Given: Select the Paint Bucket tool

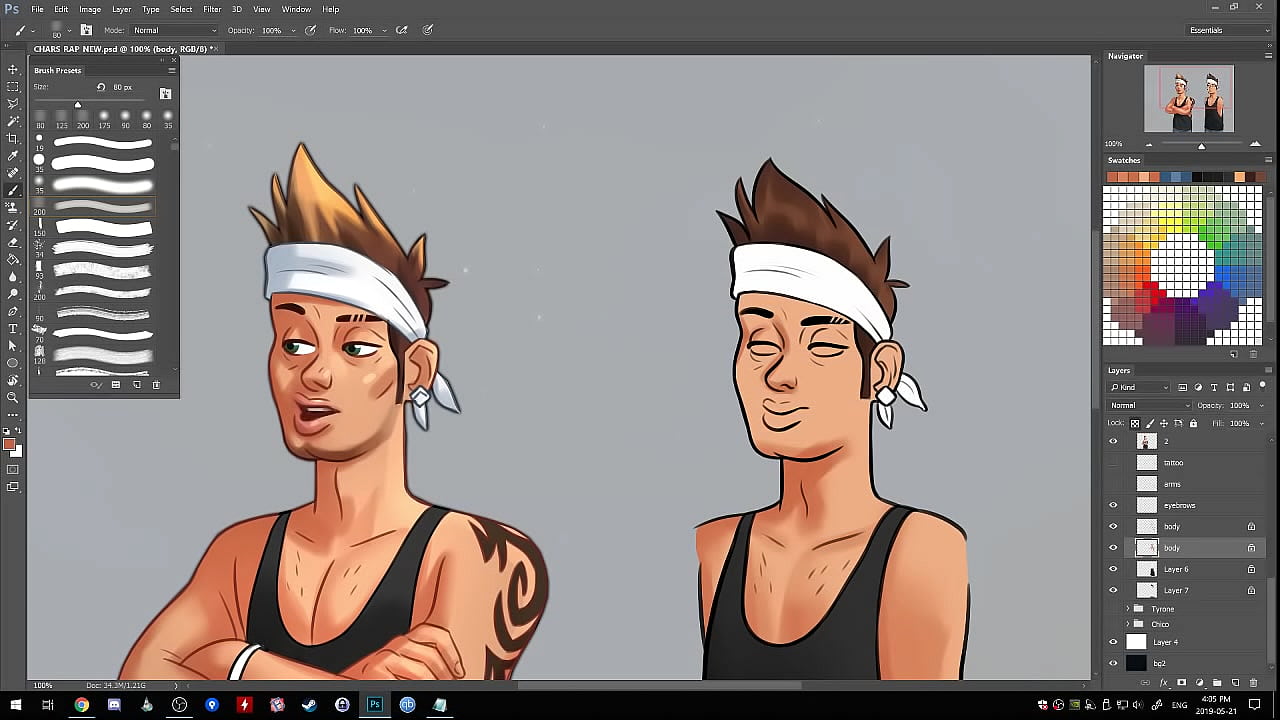Looking at the screenshot, I should 13,259.
